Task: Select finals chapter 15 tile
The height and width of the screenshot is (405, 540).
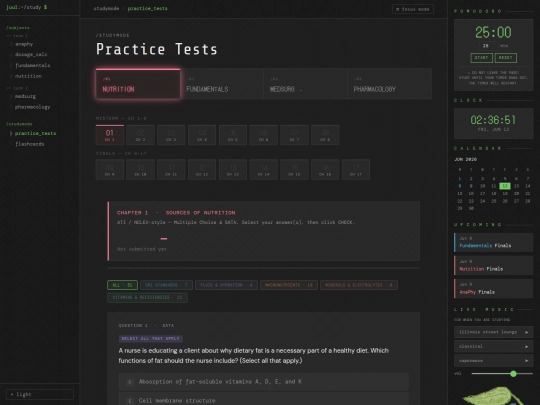Action: [294, 169]
